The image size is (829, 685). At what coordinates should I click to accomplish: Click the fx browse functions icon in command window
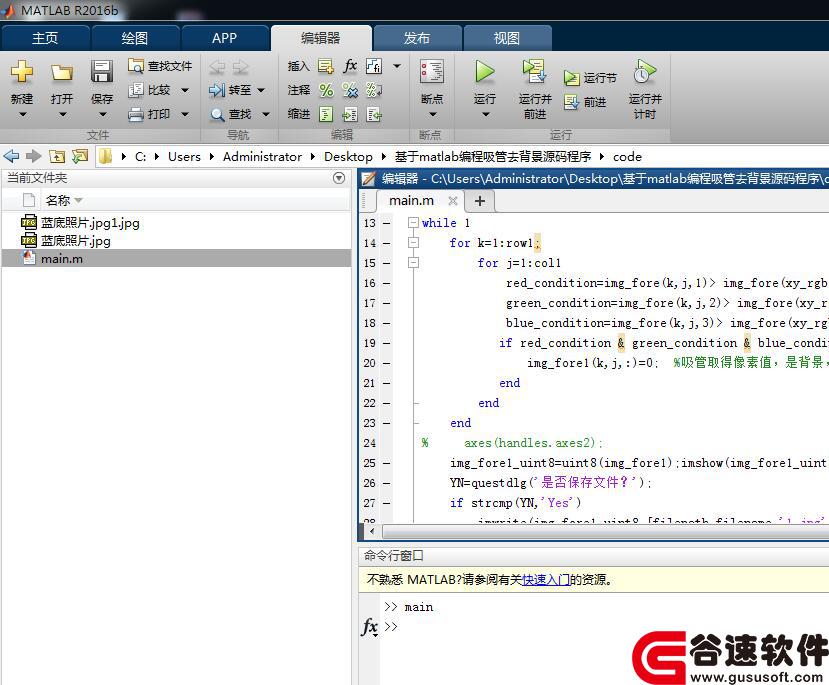click(x=370, y=627)
